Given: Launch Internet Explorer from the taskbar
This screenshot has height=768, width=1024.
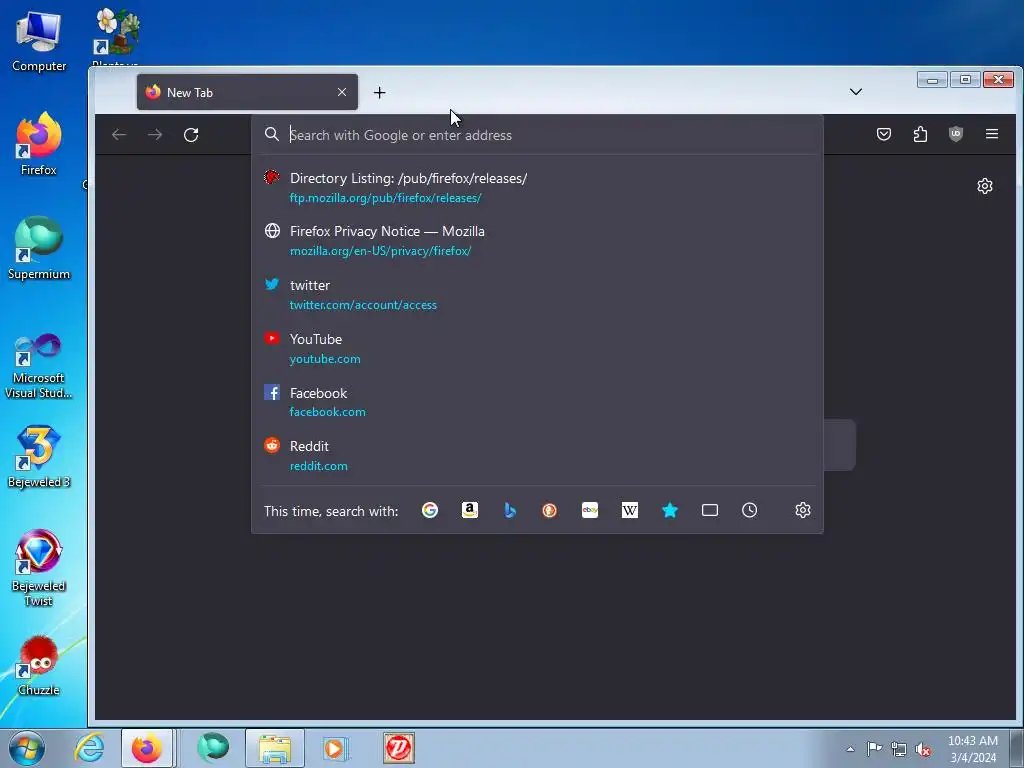Looking at the screenshot, I should click(x=89, y=748).
